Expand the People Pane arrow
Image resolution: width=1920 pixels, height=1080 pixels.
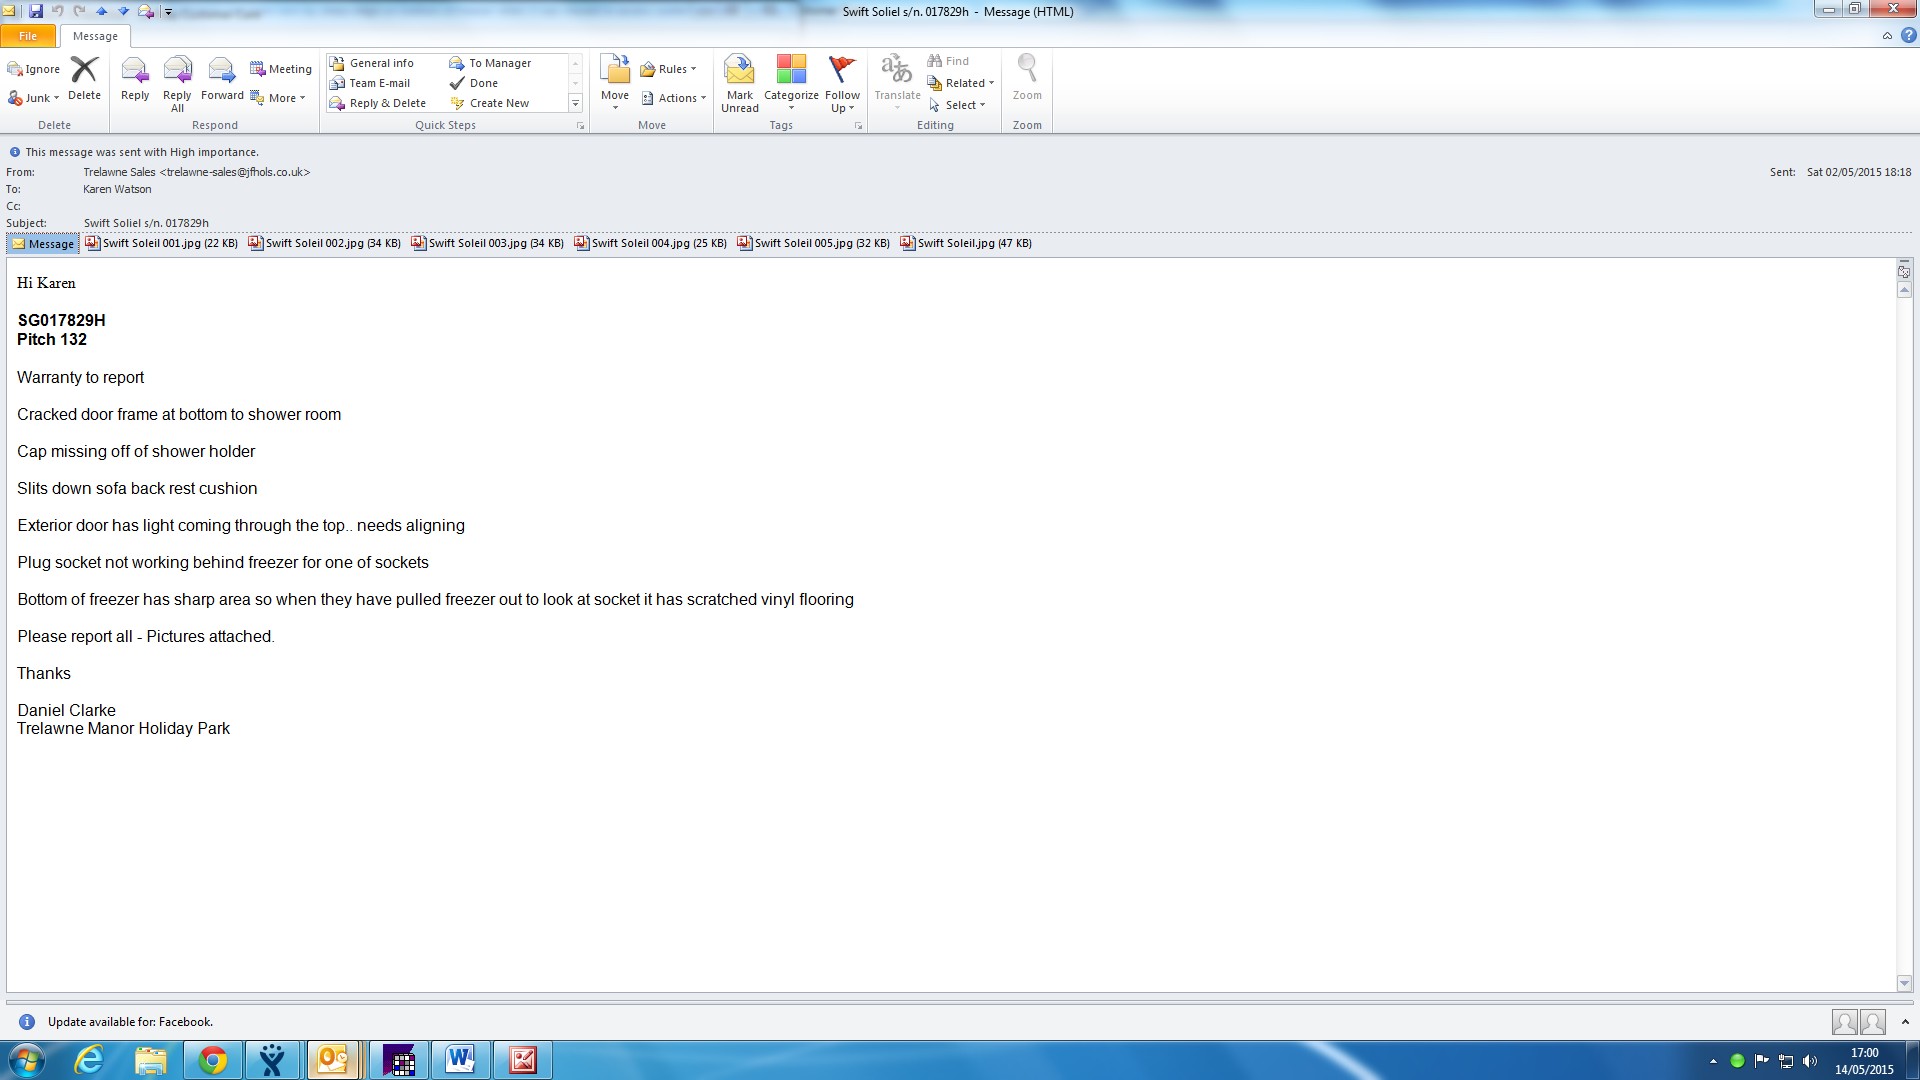click(x=1905, y=1022)
